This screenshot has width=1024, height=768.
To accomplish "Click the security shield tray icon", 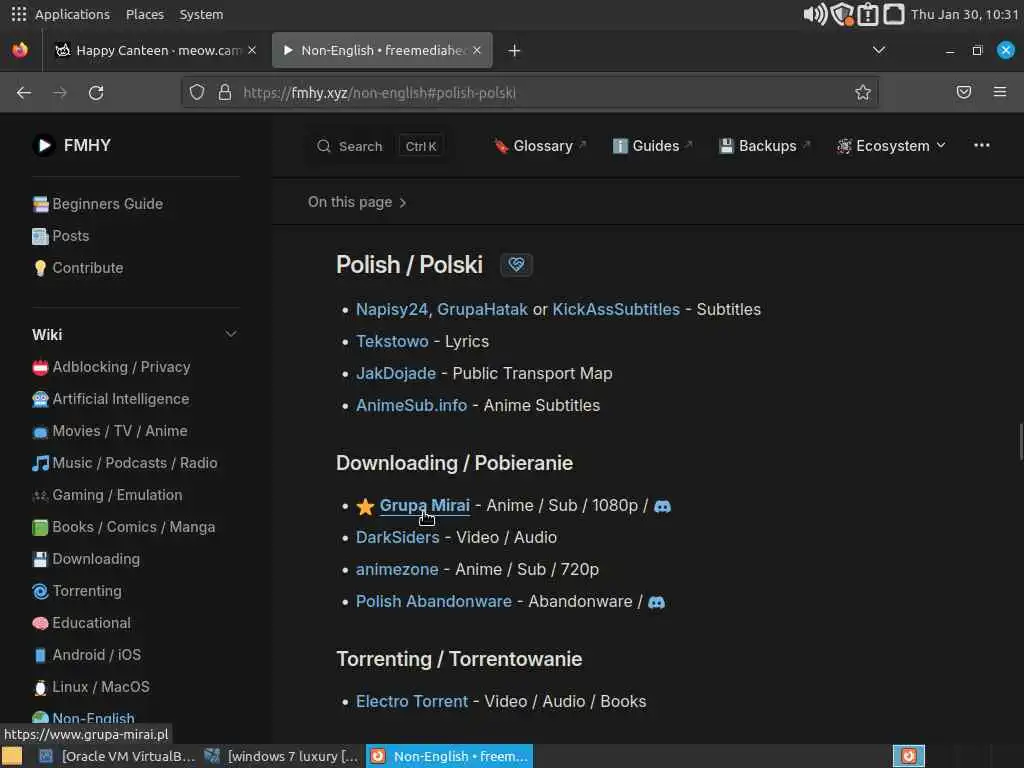I will coord(842,14).
